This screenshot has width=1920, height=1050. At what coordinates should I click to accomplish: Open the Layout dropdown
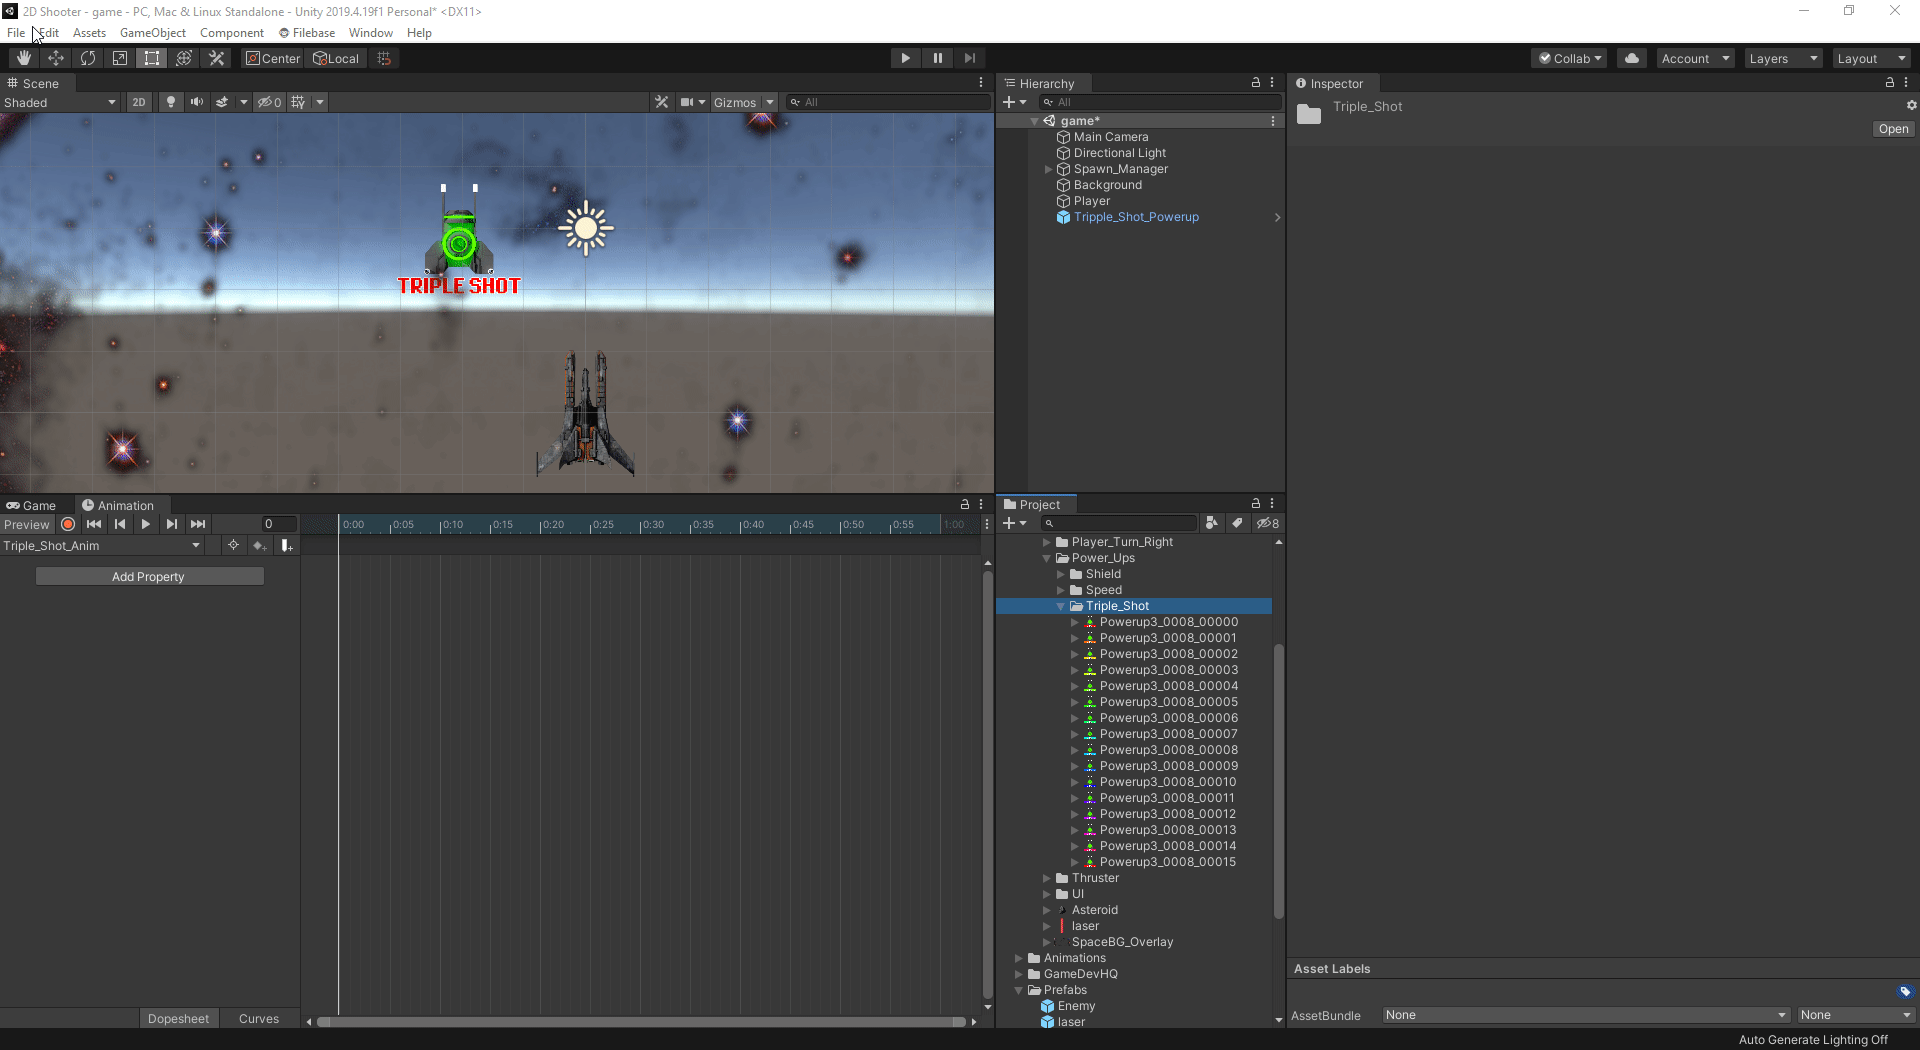pyautogui.click(x=1871, y=58)
